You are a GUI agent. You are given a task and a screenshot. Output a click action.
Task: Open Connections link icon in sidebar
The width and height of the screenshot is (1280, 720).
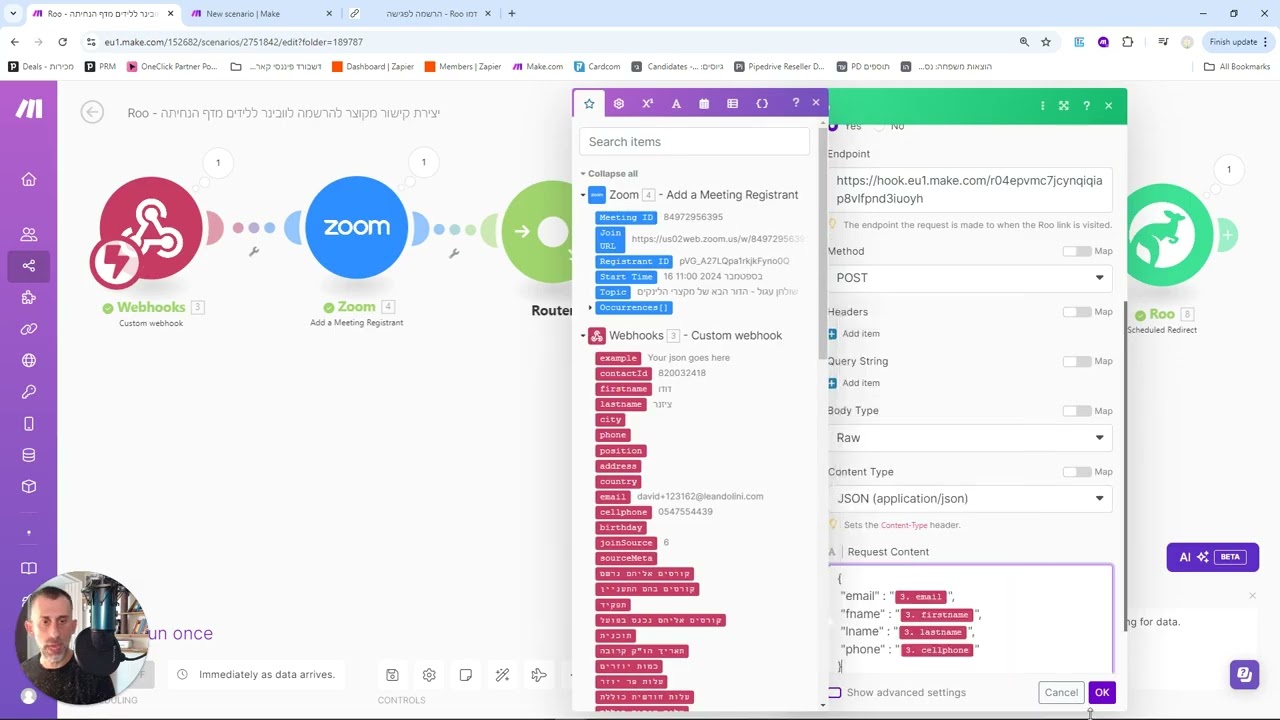pyautogui.click(x=28, y=329)
